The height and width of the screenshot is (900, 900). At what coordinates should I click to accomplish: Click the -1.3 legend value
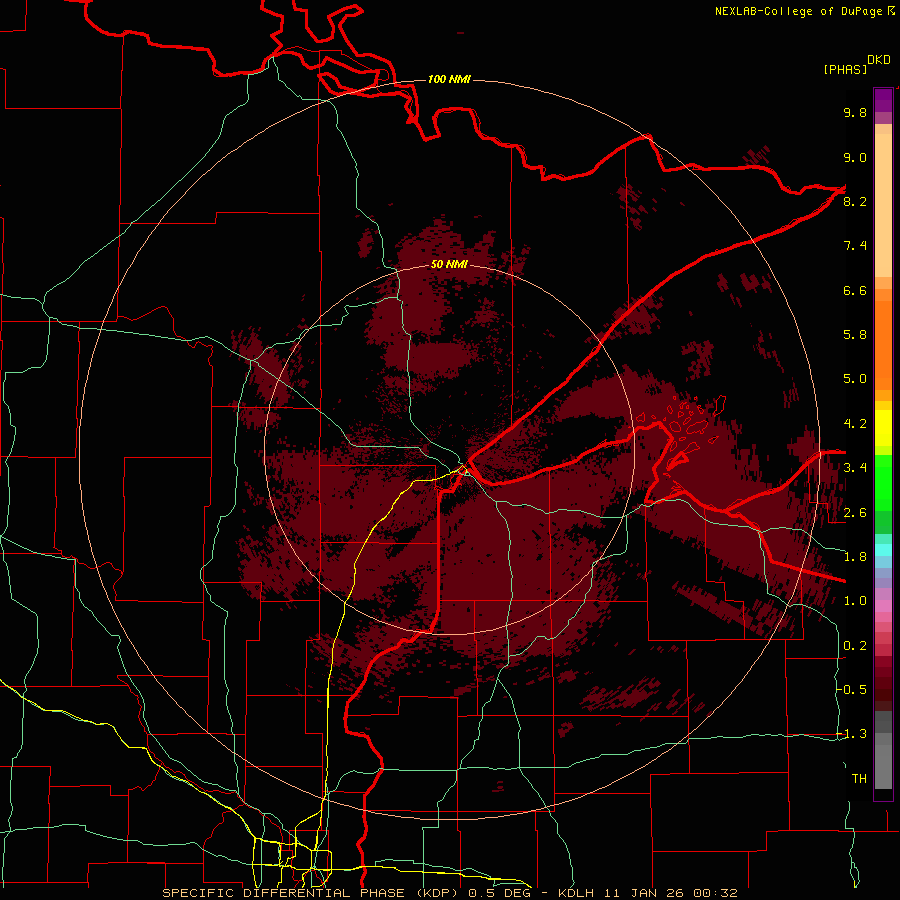pos(852,734)
